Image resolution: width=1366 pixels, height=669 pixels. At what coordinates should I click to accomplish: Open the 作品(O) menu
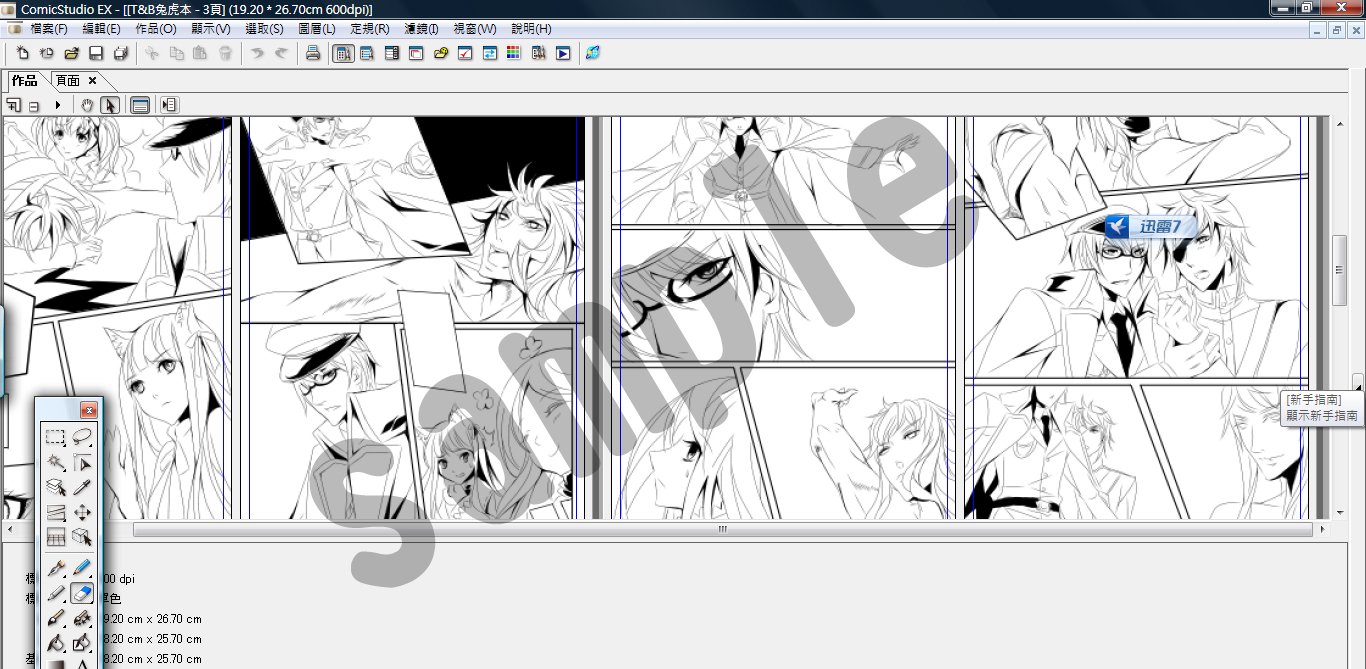point(156,29)
